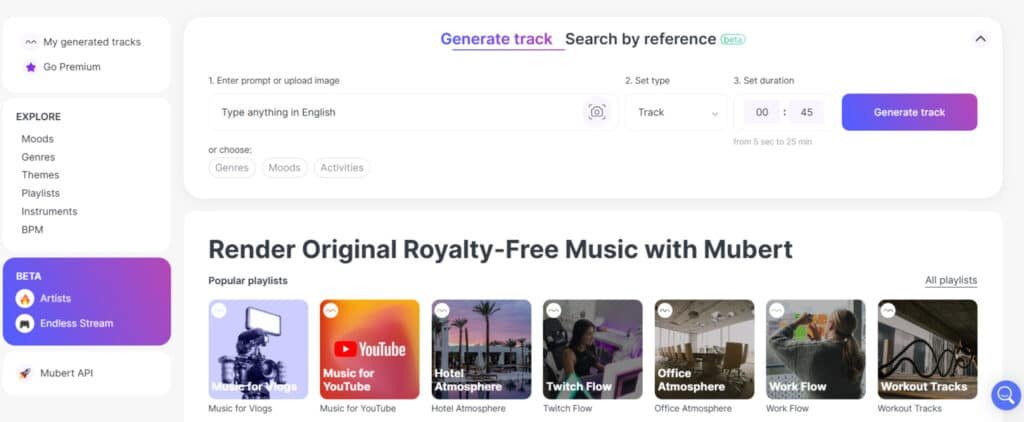Viewport: 1024px width, 422px height.
Task: Open Moods in Explore sidebar
Action: click(x=37, y=139)
